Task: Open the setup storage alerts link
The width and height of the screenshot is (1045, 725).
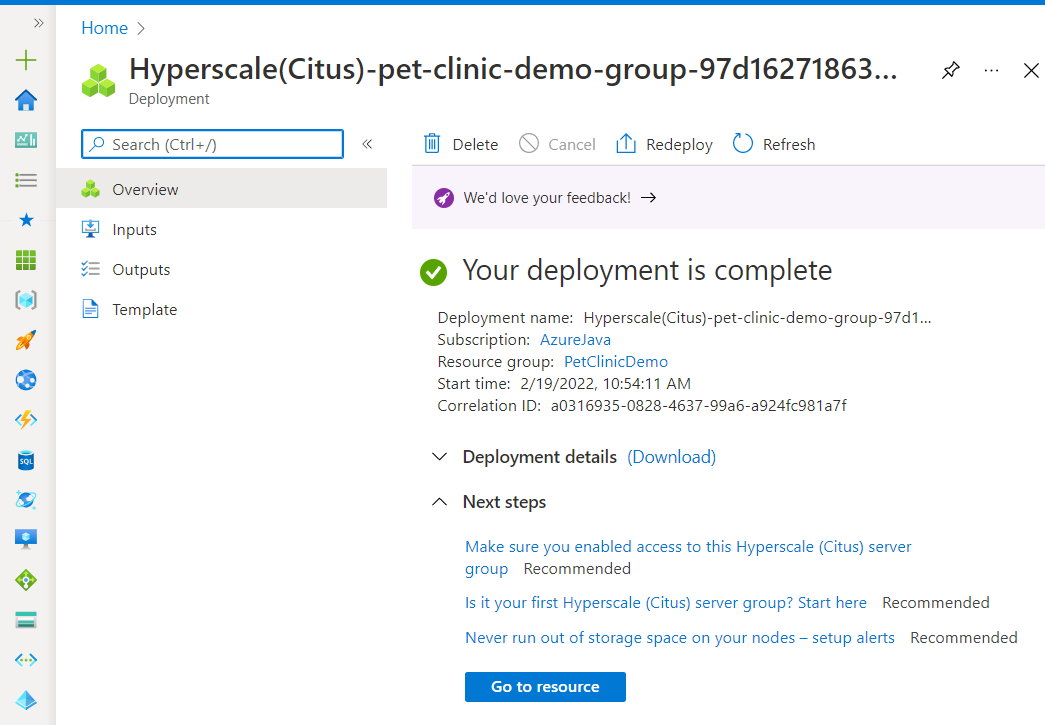Action: click(x=680, y=638)
